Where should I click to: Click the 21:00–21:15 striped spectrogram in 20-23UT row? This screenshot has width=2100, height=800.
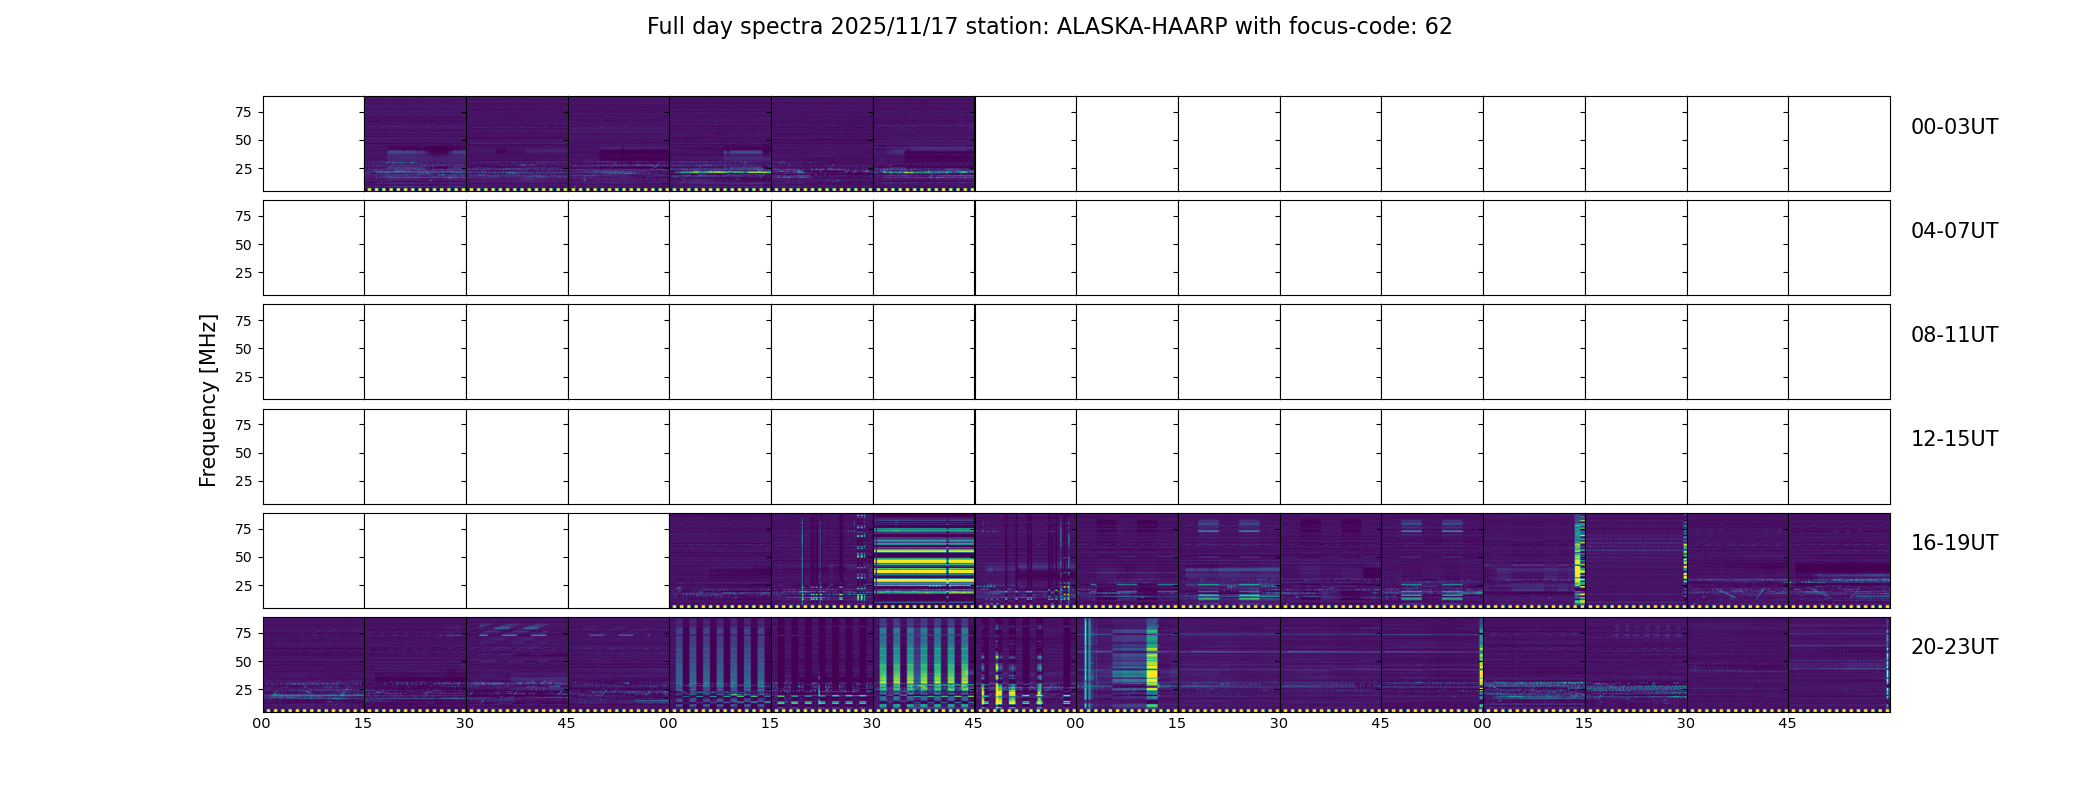(x=720, y=665)
